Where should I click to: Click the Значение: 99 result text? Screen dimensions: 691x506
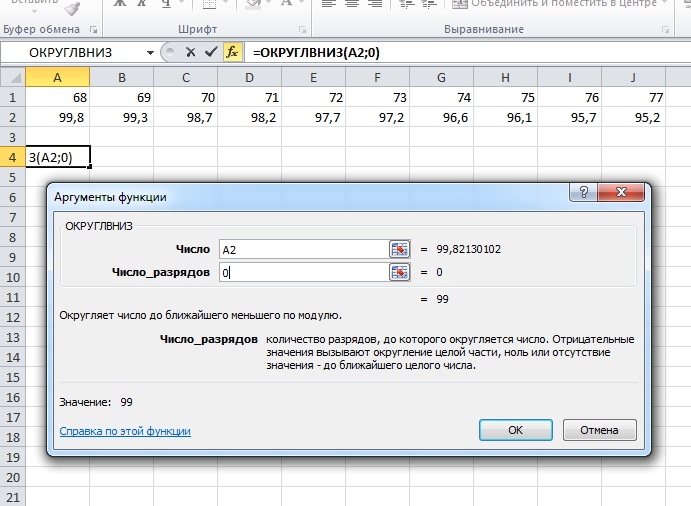click(x=96, y=402)
